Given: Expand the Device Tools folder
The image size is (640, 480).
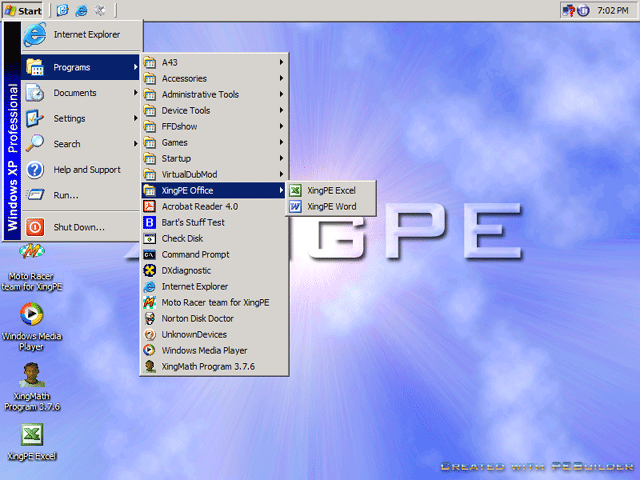Looking at the screenshot, I should (x=213, y=111).
